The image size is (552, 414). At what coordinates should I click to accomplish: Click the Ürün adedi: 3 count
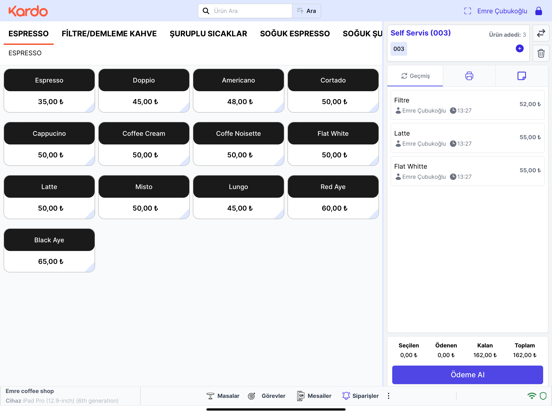[x=507, y=34]
